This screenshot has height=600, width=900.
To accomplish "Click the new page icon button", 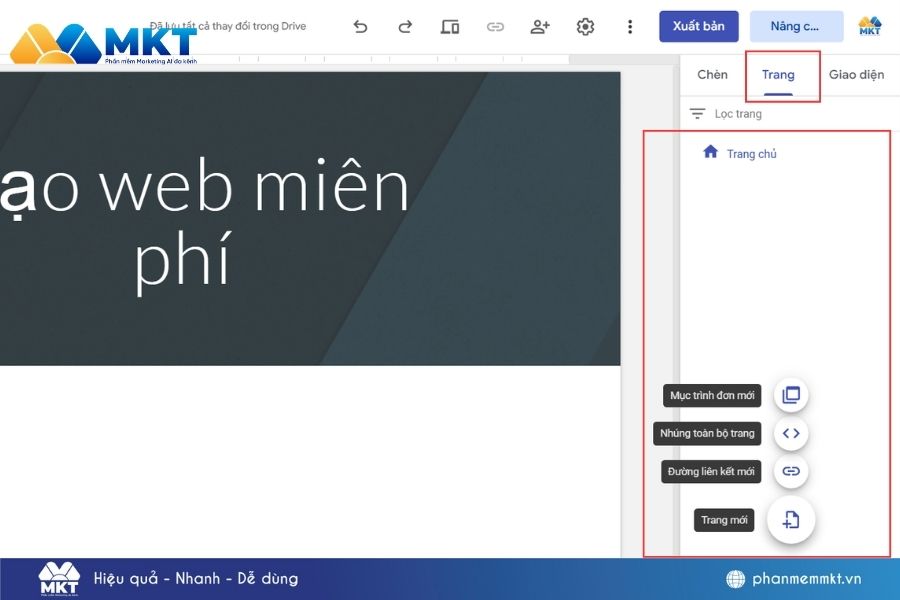I will point(791,520).
